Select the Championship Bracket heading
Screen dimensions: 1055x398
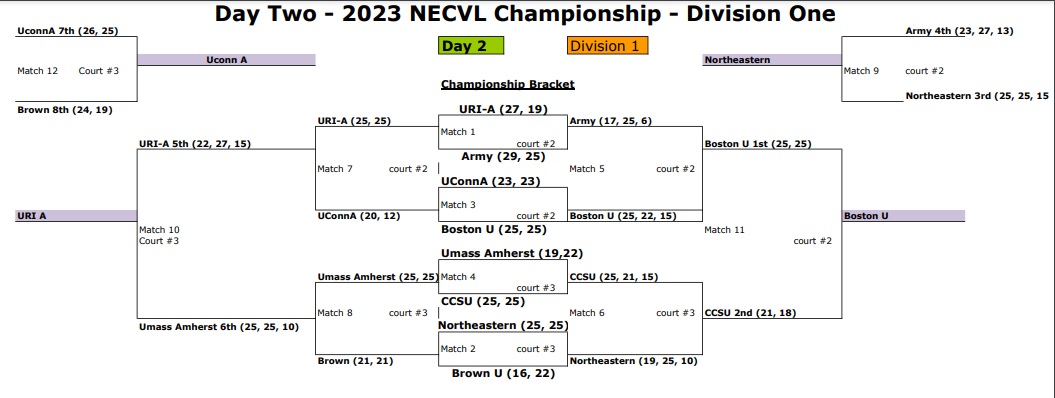click(x=508, y=84)
